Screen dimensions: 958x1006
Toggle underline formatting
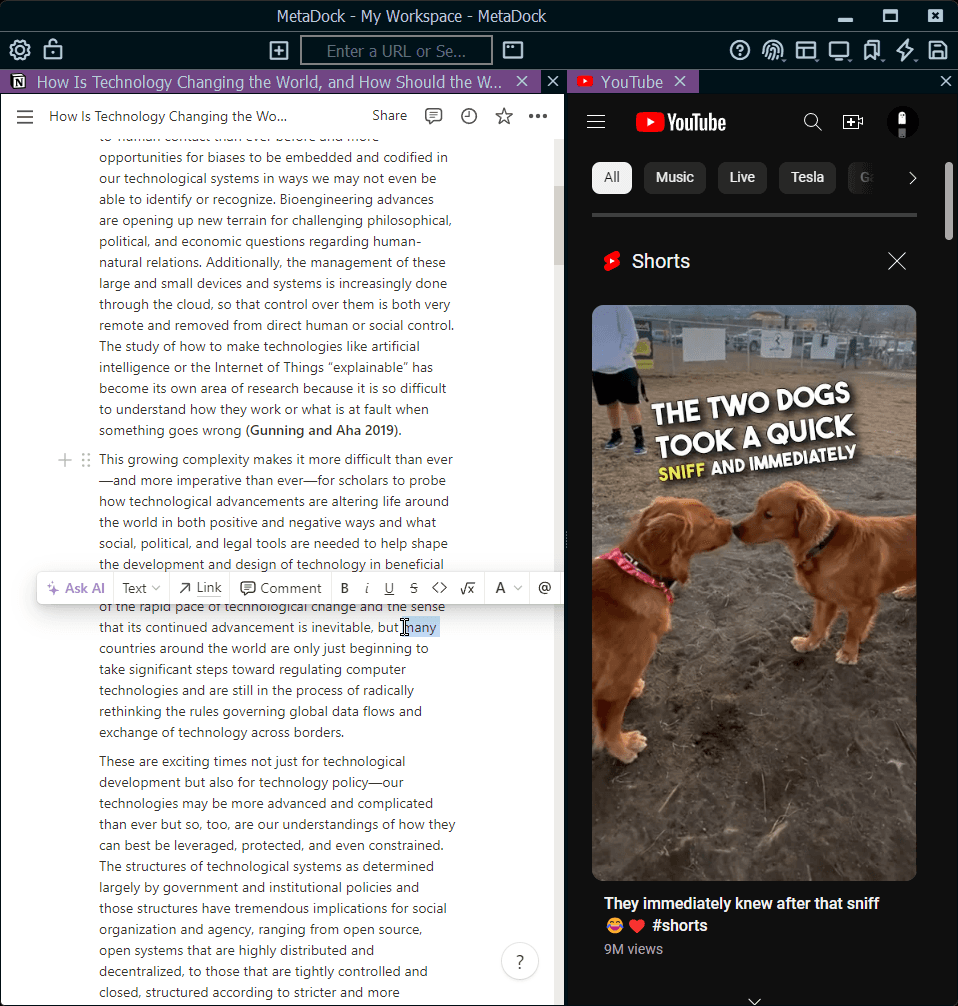click(389, 588)
